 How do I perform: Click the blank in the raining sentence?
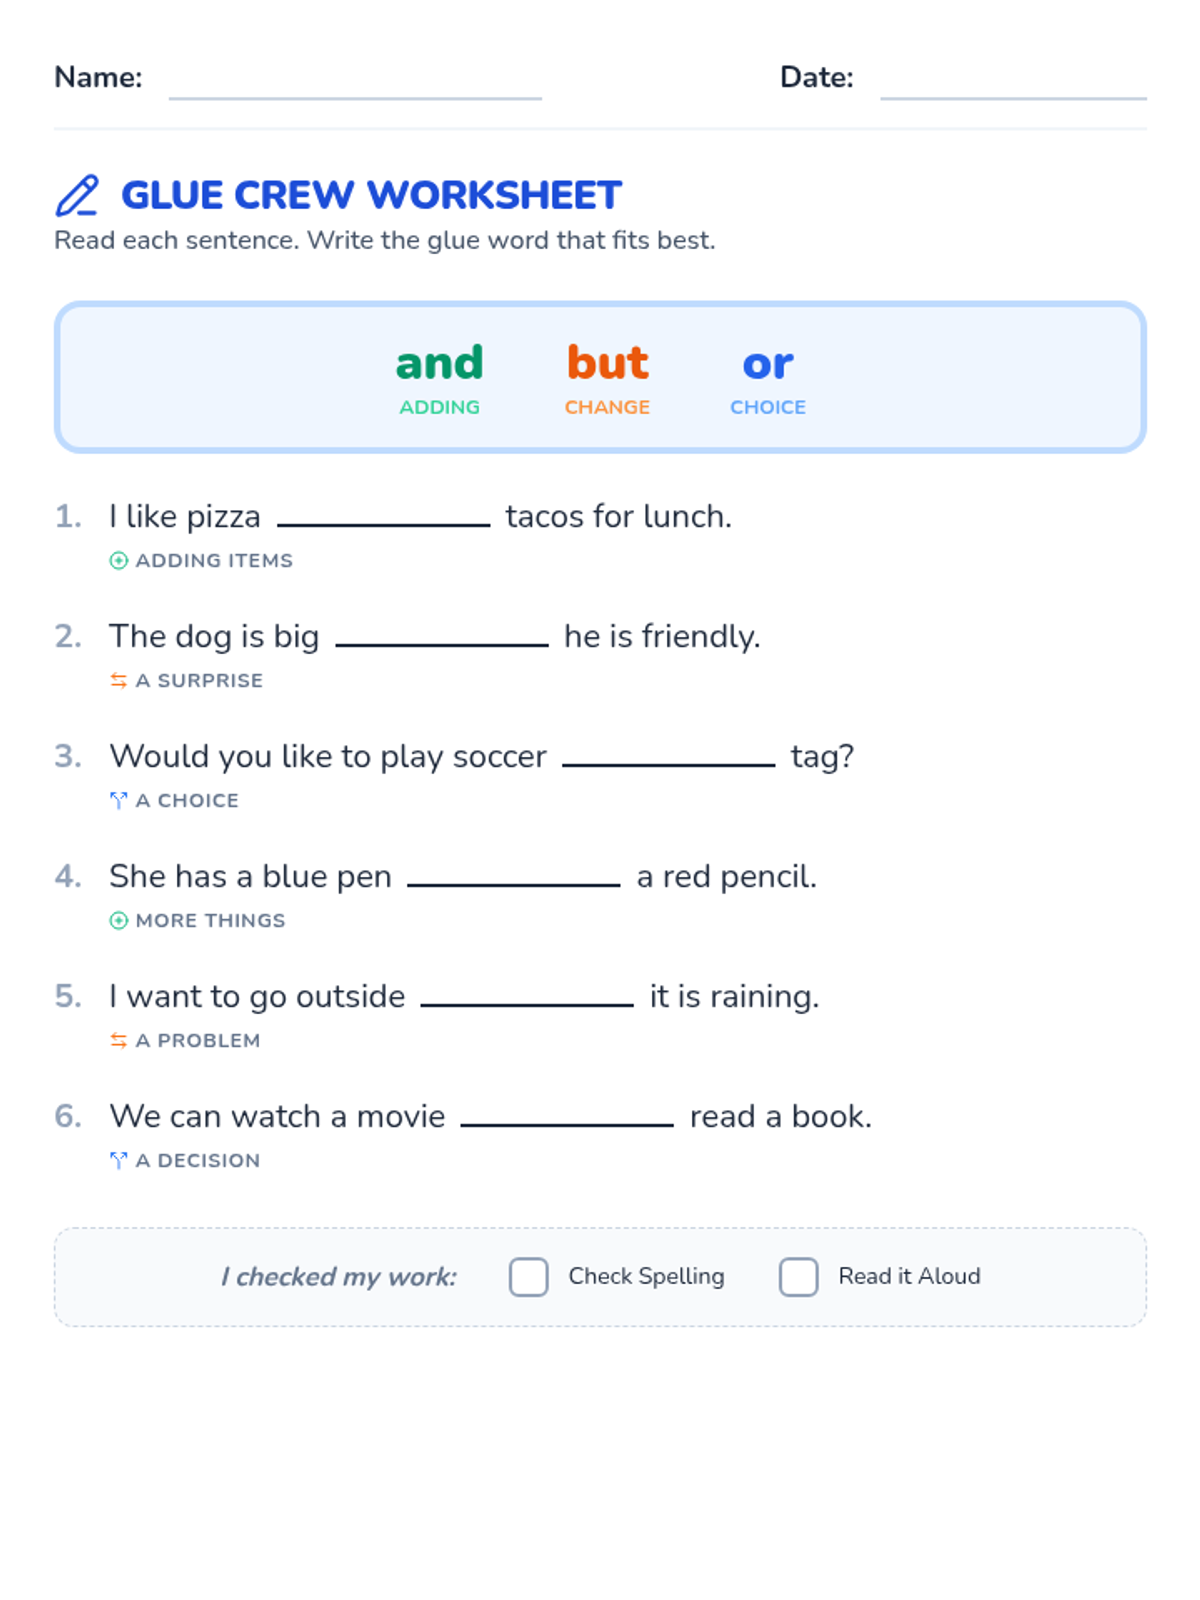527,994
